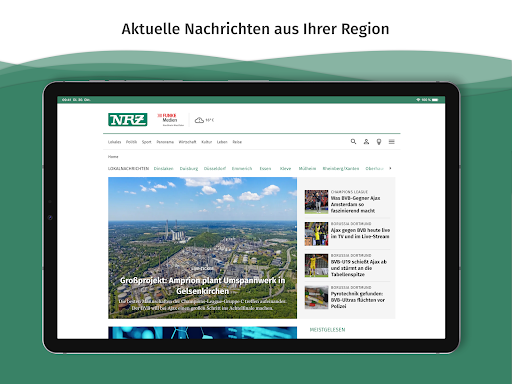Open the Dinslaken local news link
The width and height of the screenshot is (512, 384).
(x=164, y=169)
